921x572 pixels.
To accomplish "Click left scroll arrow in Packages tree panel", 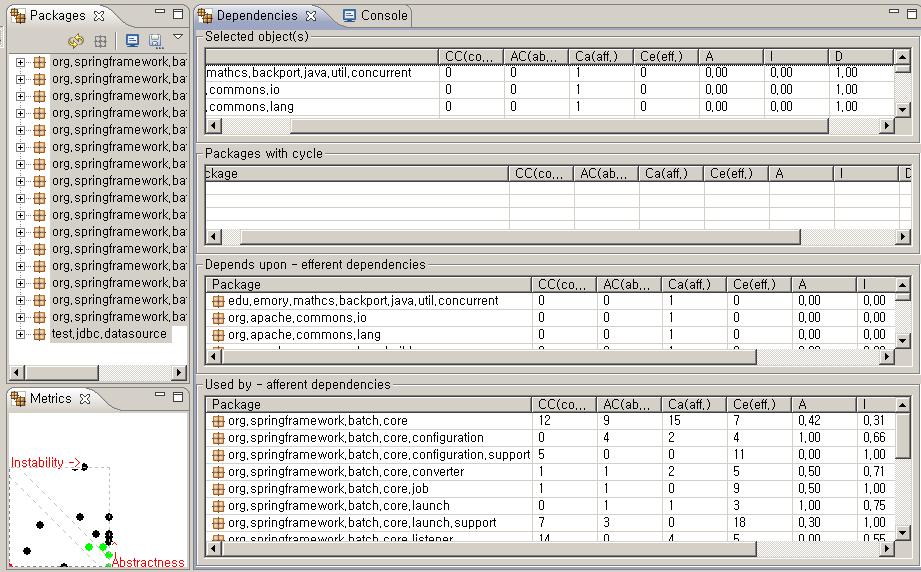I will pyautogui.click(x=17, y=372).
